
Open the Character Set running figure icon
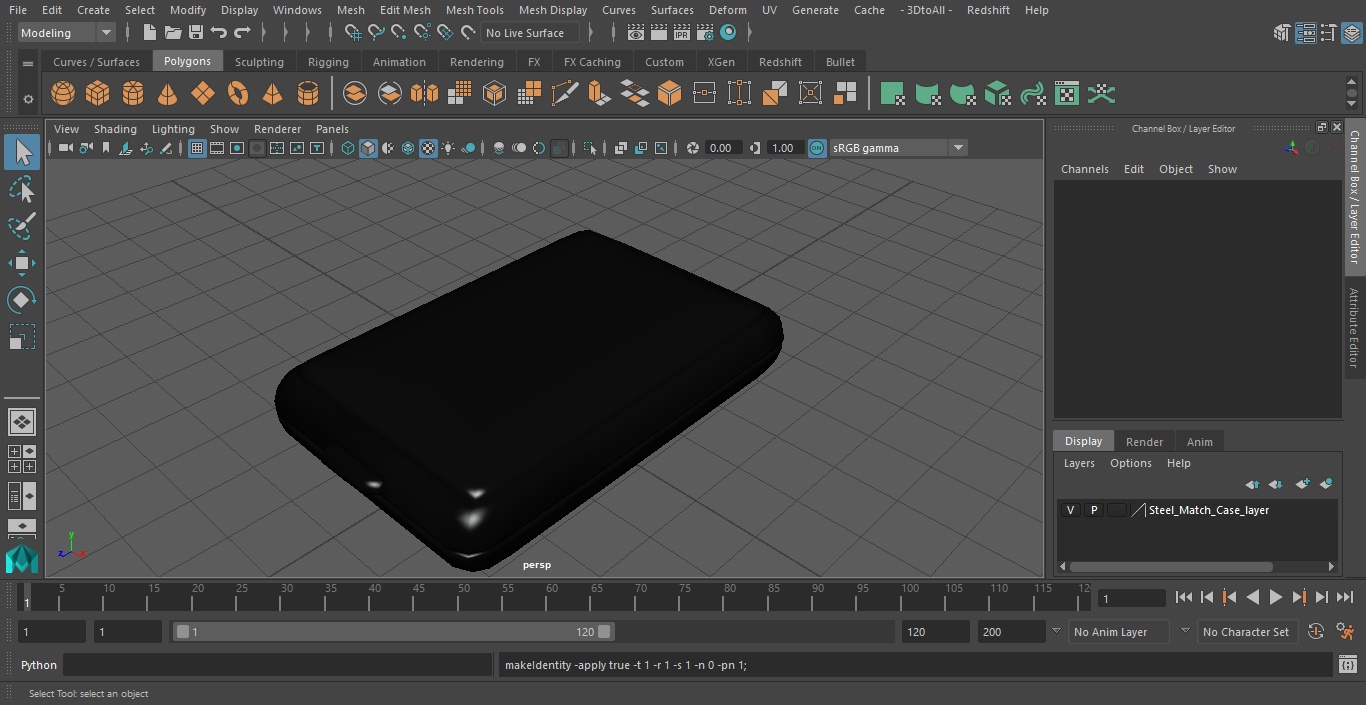(x=1346, y=631)
